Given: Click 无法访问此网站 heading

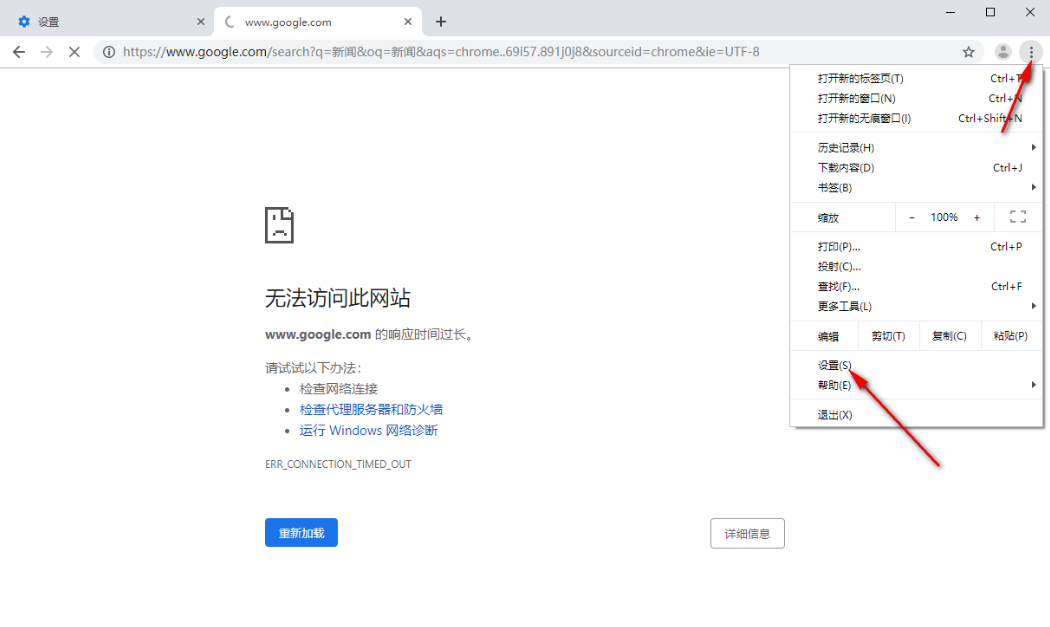Looking at the screenshot, I should 338,298.
